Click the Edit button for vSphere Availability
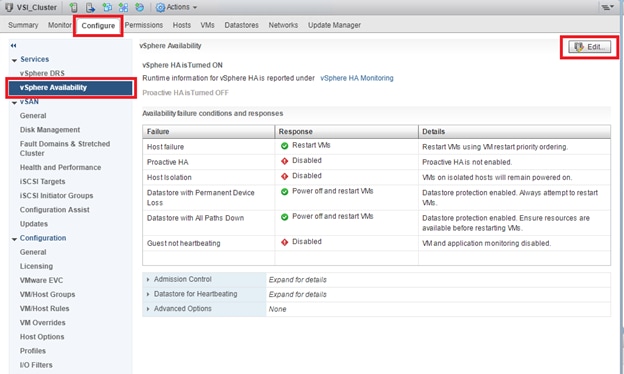This screenshot has height=374, width=624. (x=589, y=47)
